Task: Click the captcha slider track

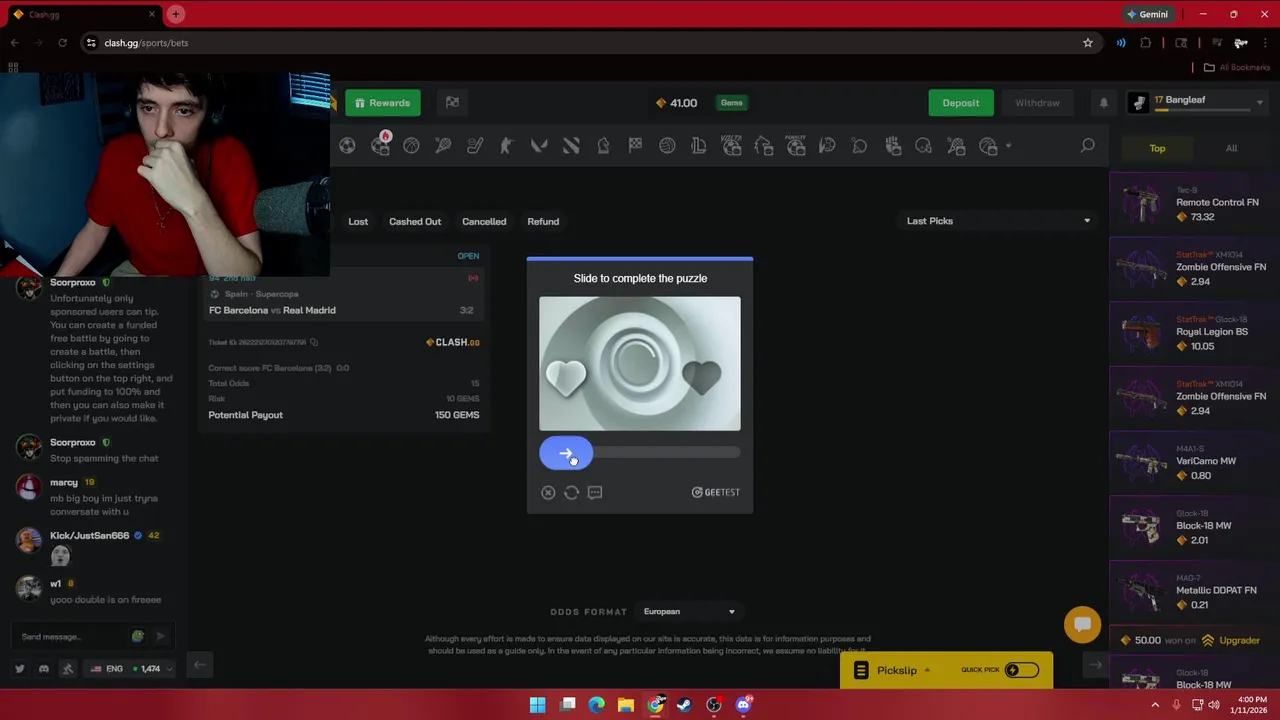Action: [x=640, y=454]
